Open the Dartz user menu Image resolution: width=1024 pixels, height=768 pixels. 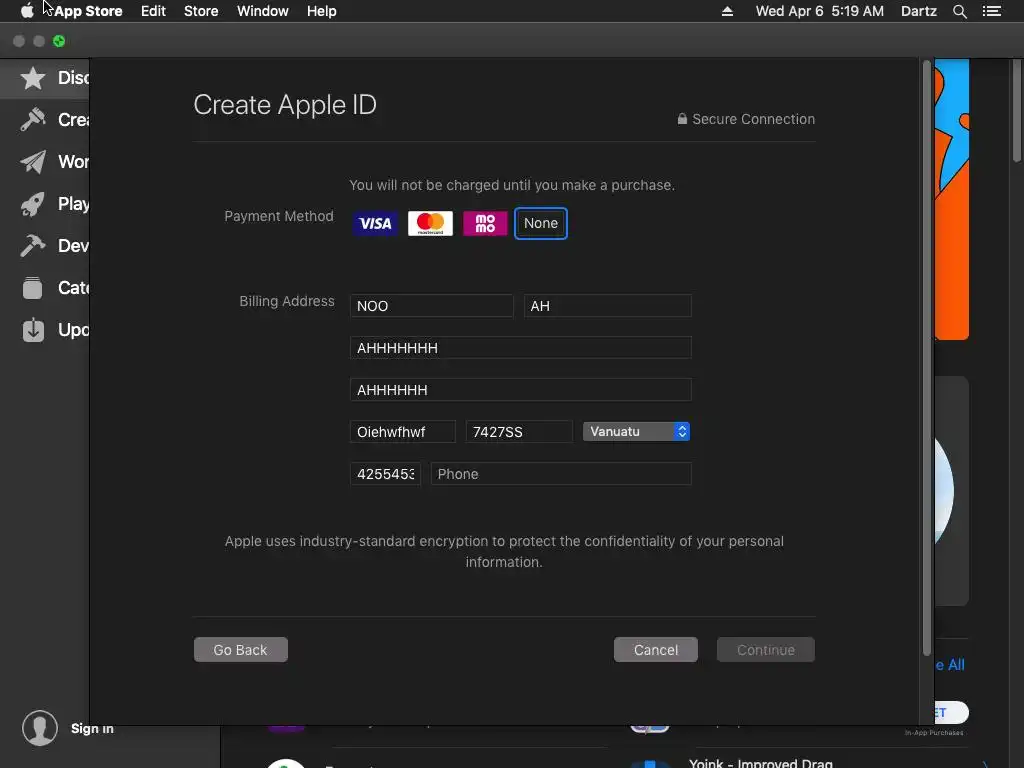click(919, 11)
